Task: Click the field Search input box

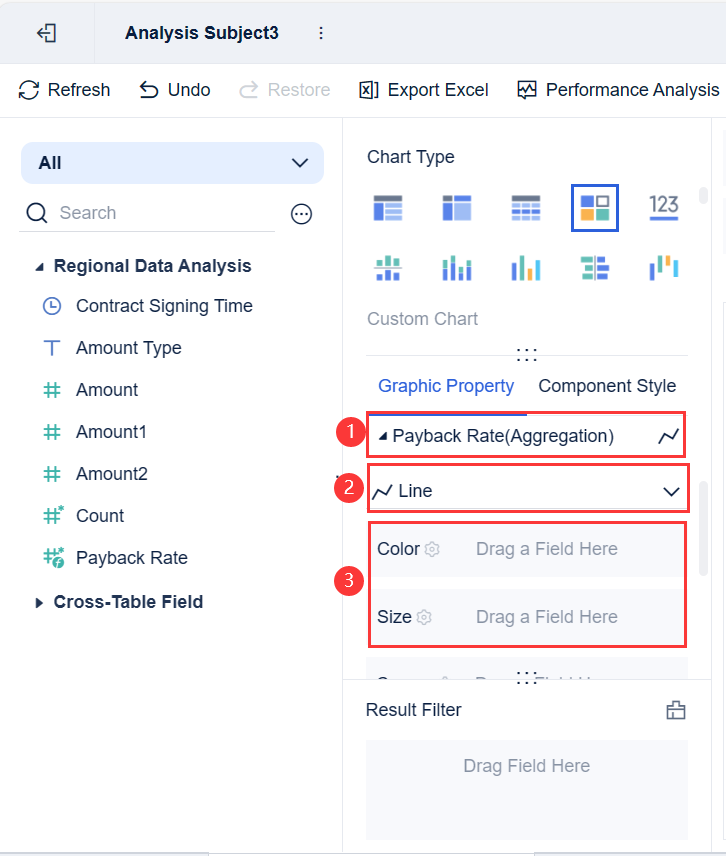Action: click(160, 213)
